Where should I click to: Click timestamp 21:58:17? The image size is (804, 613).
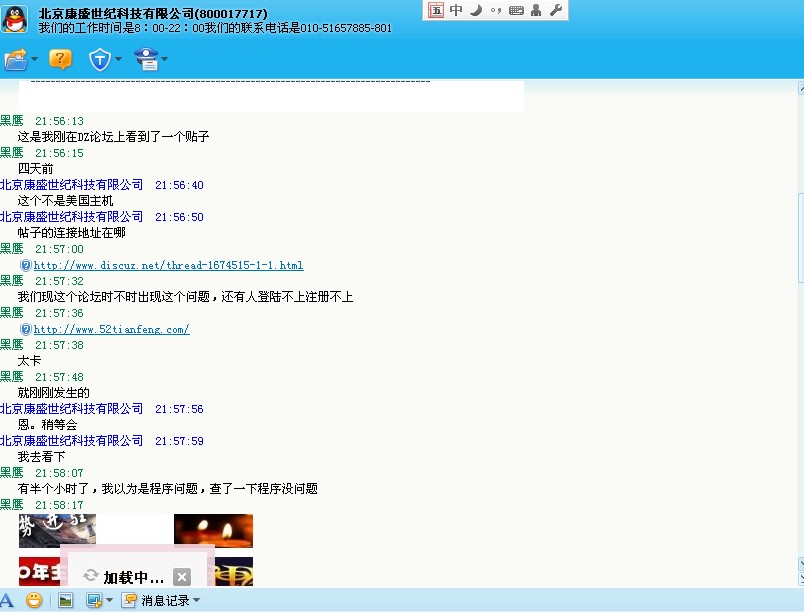tap(59, 505)
